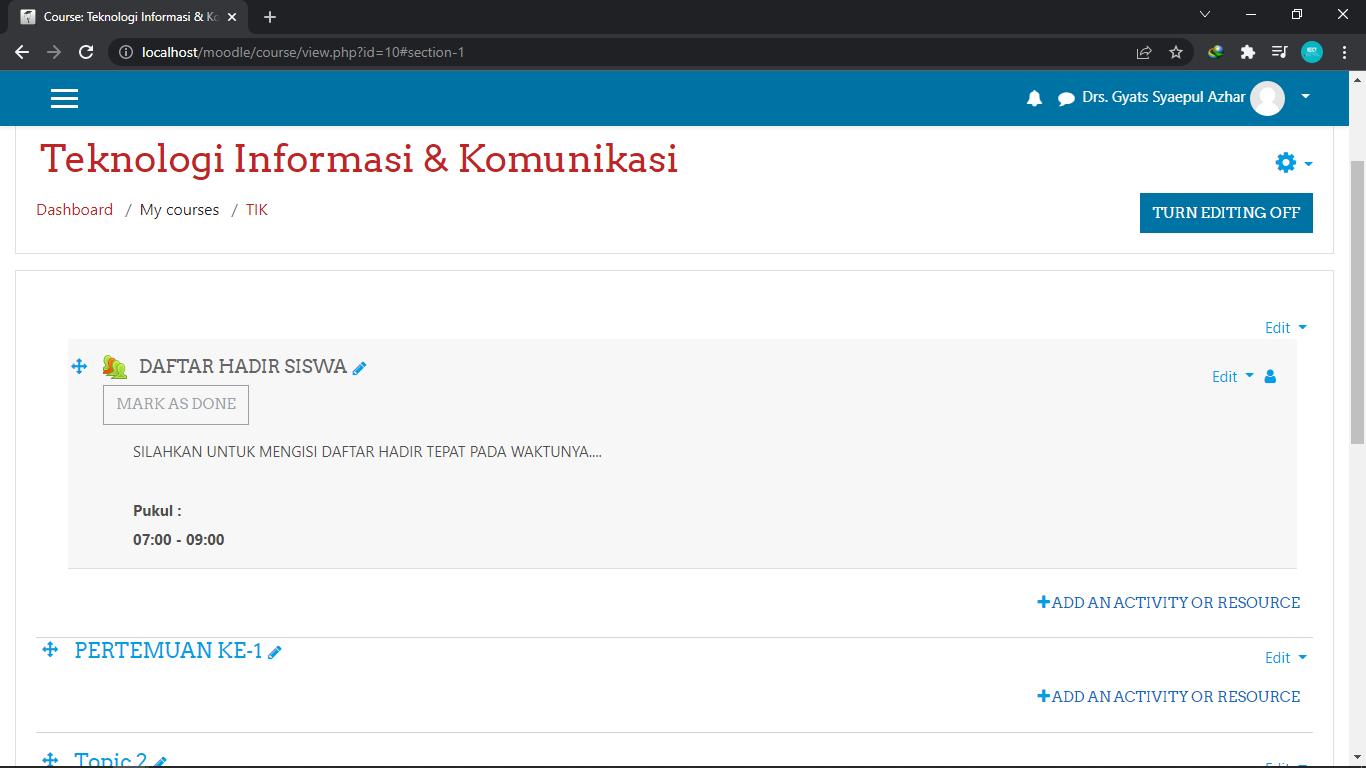Open the My courses breadcrumb
1366x768 pixels.
pos(179,210)
